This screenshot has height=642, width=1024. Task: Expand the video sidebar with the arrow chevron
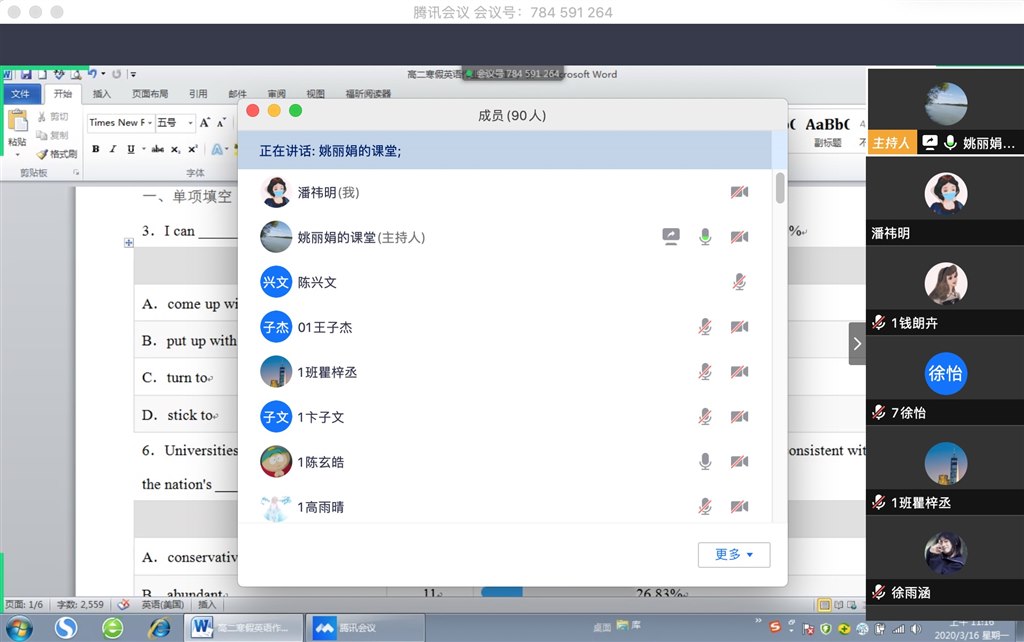tap(857, 344)
